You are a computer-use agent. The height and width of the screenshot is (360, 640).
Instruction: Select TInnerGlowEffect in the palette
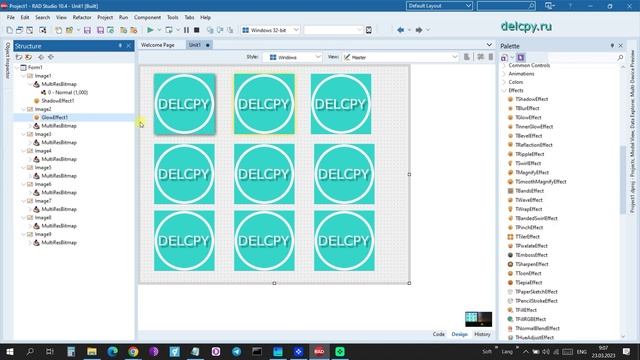pos(533,127)
